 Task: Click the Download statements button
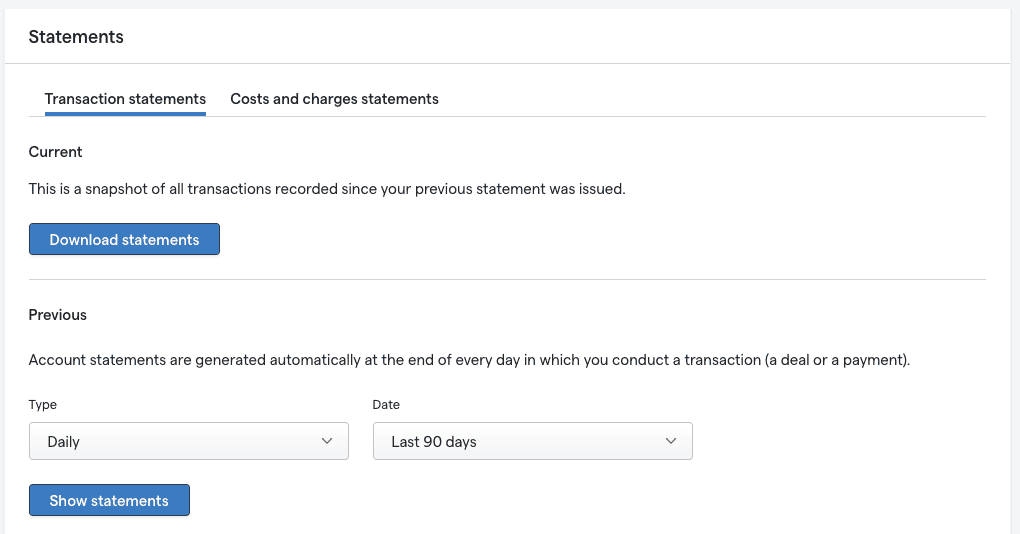point(124,239)
